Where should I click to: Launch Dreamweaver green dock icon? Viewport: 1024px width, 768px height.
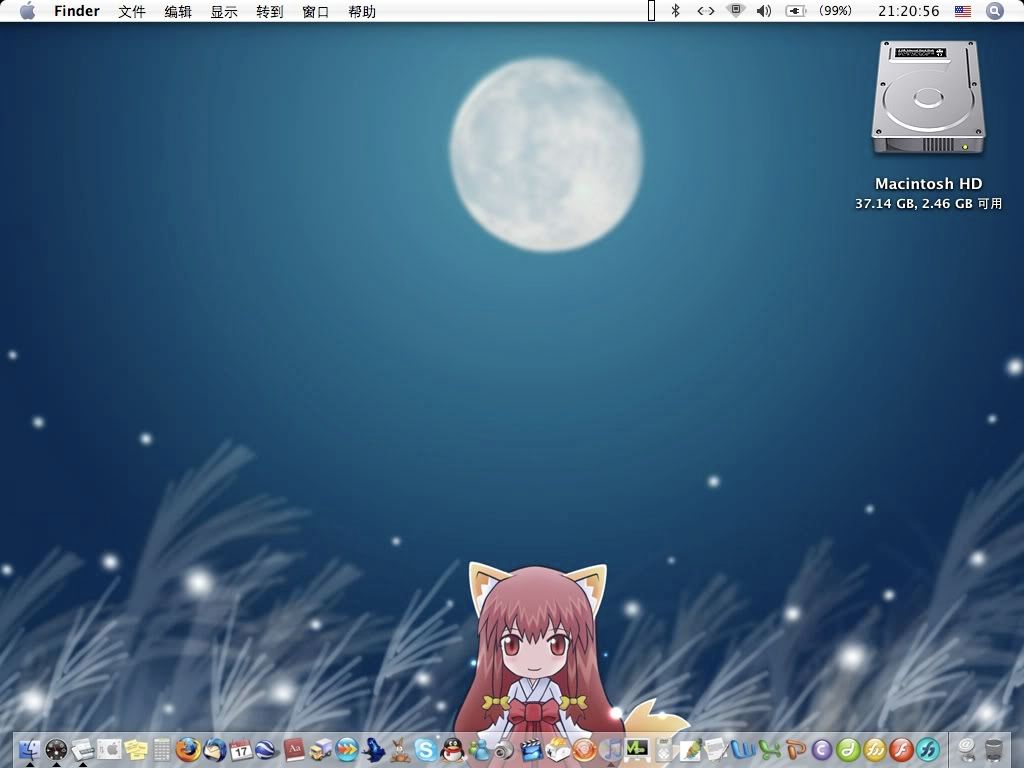(x=848, y=749)
